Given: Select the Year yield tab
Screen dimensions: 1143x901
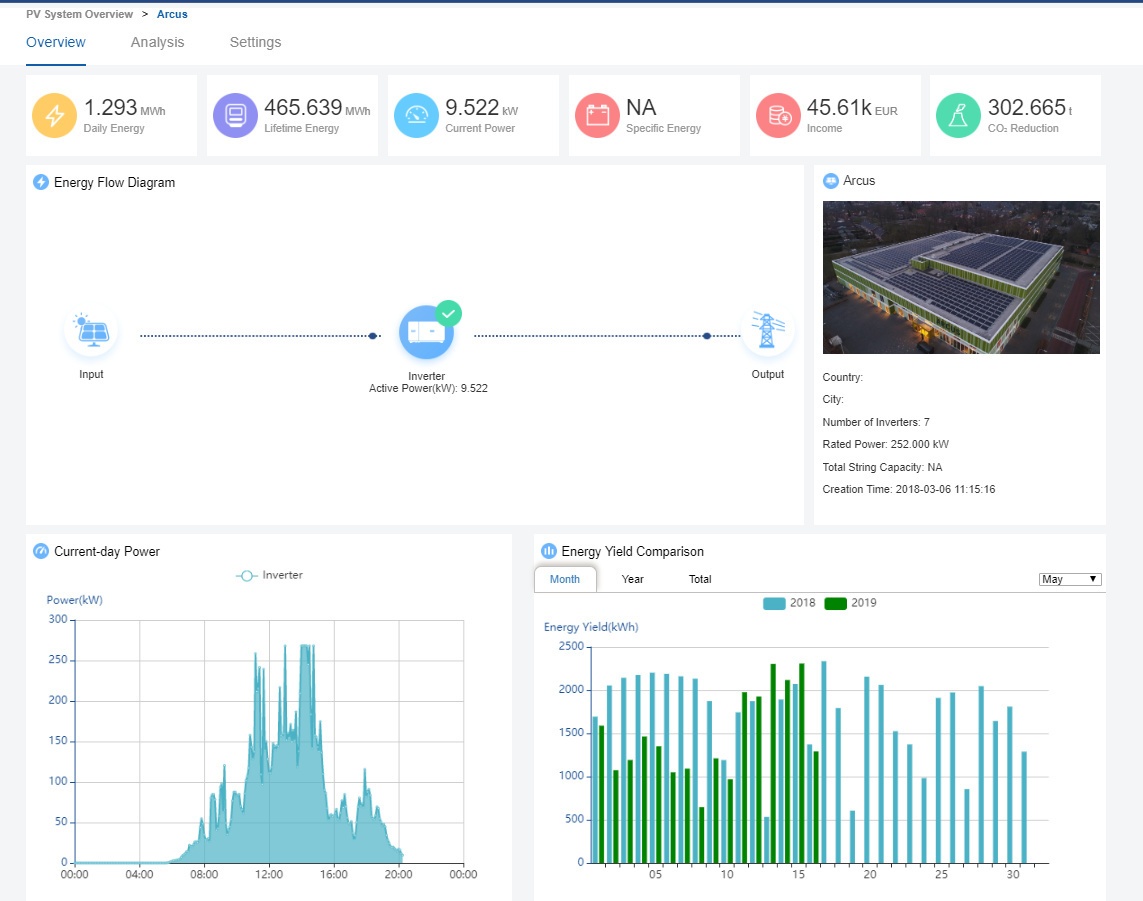Looking at the screenshot, I should pyautogui.click(x=633, y=579).
